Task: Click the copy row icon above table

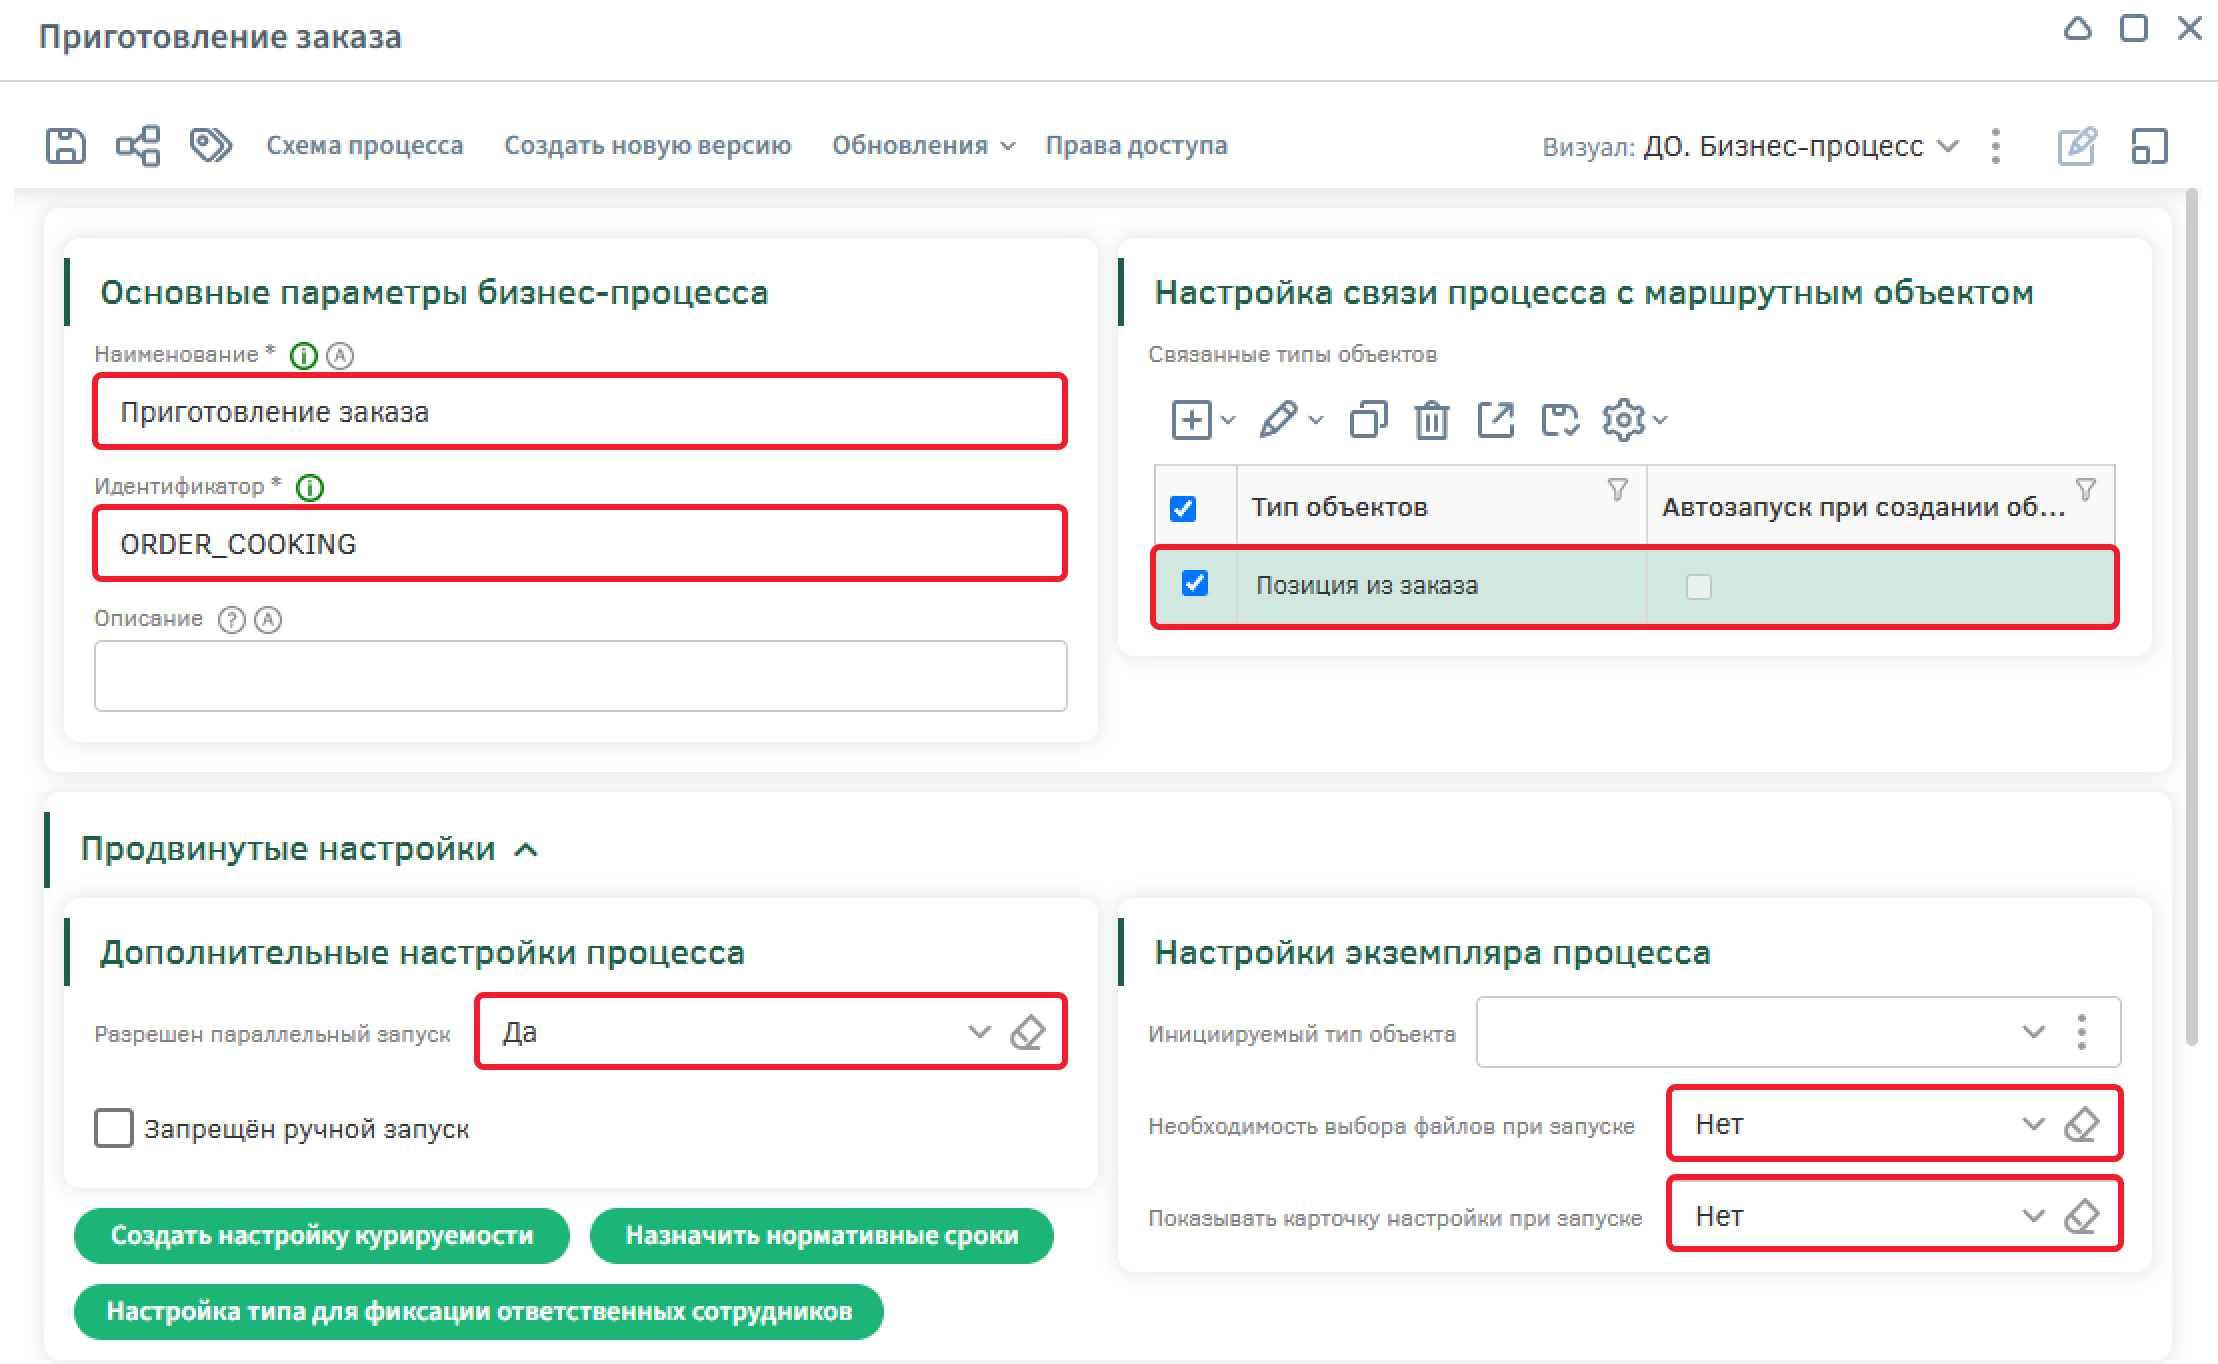Action: (x=1368, y=420)
